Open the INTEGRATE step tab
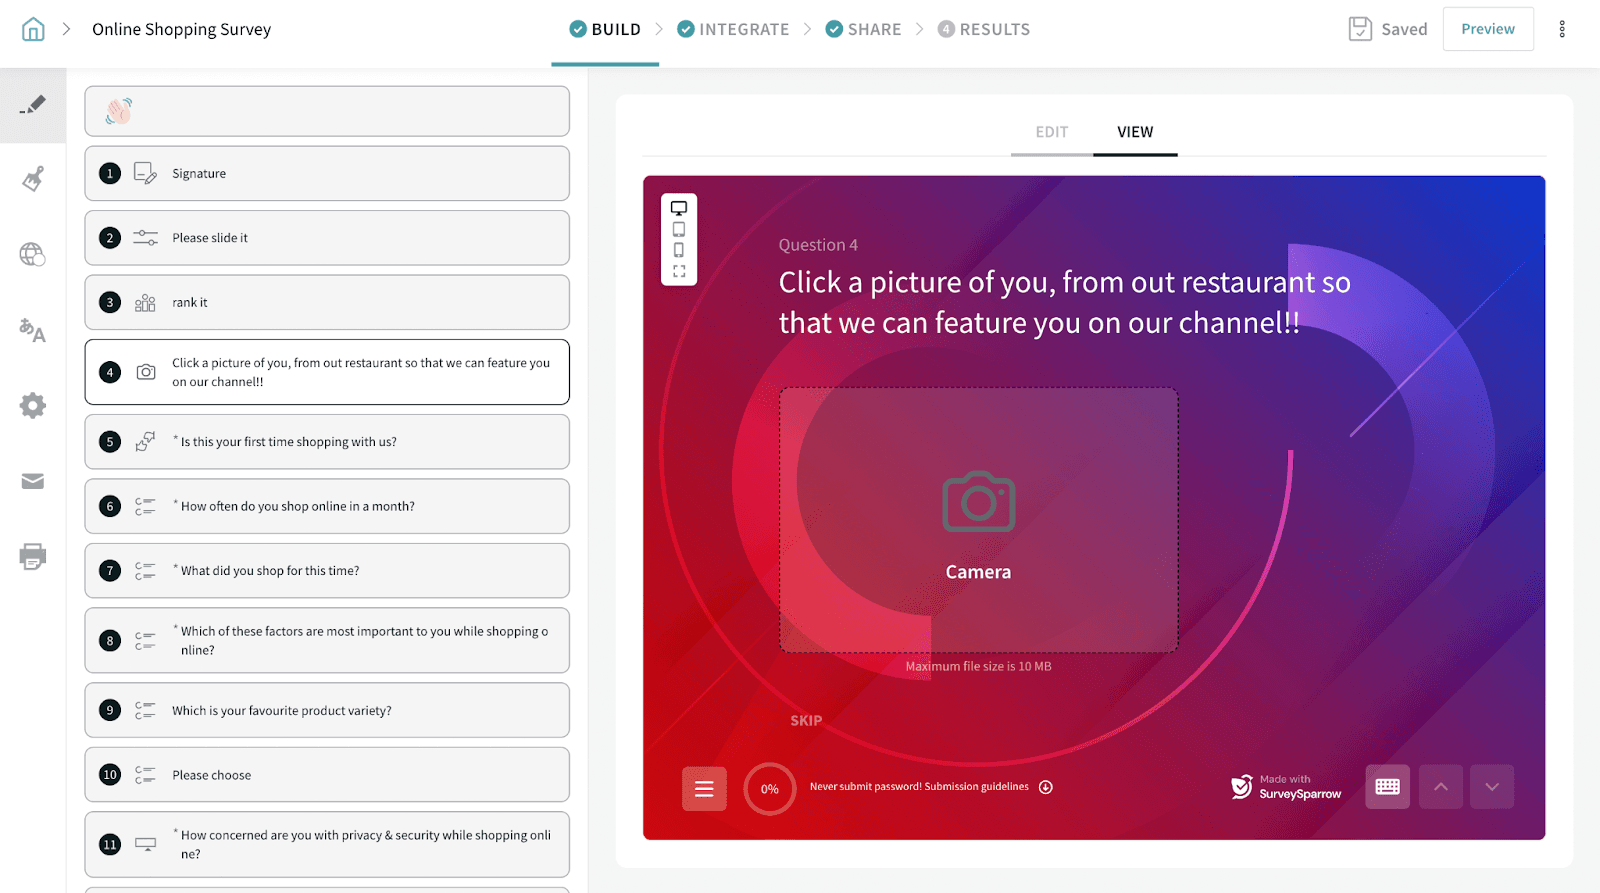 [733, 29]
